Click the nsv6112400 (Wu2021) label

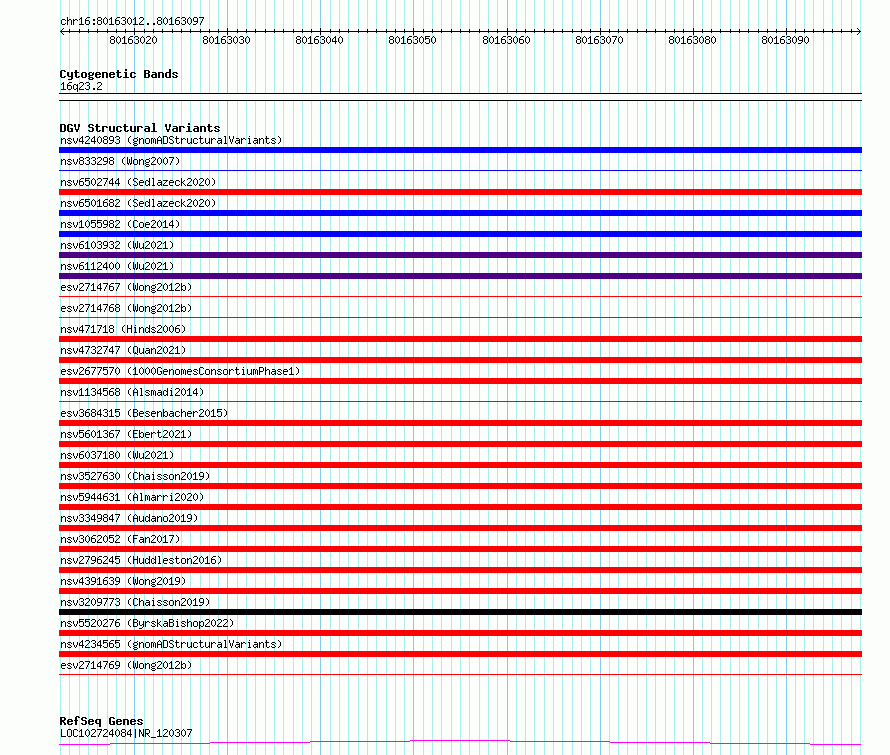(x=117, y=266)
